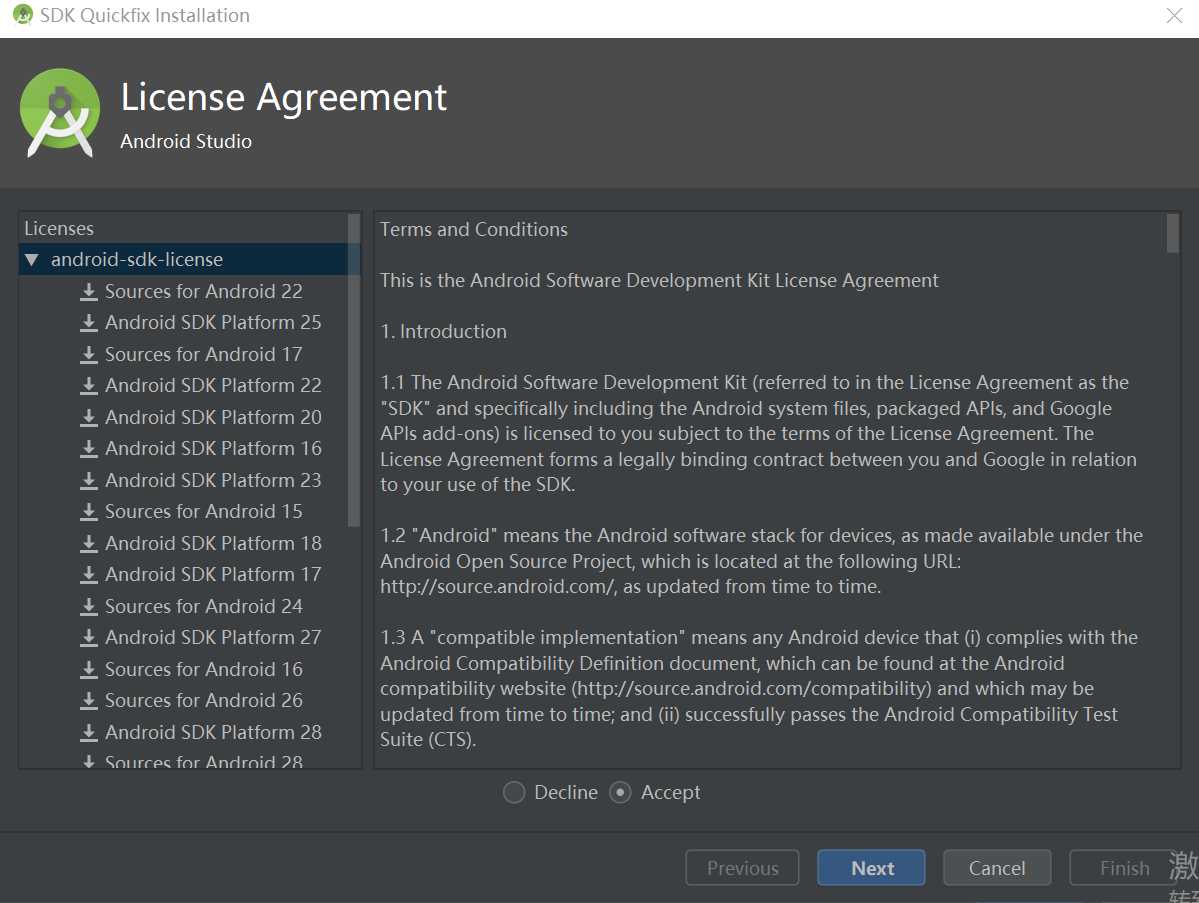Click download icon beside Android SDK Platform 27

[89, 638]
